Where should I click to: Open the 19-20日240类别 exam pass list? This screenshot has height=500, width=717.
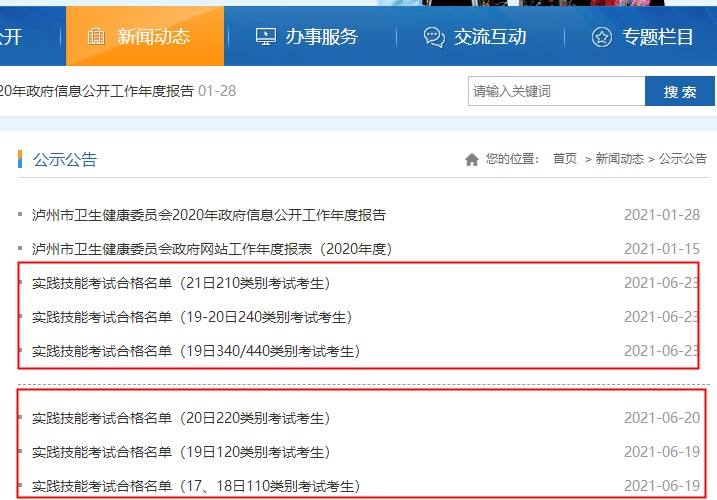pos(192,317)
